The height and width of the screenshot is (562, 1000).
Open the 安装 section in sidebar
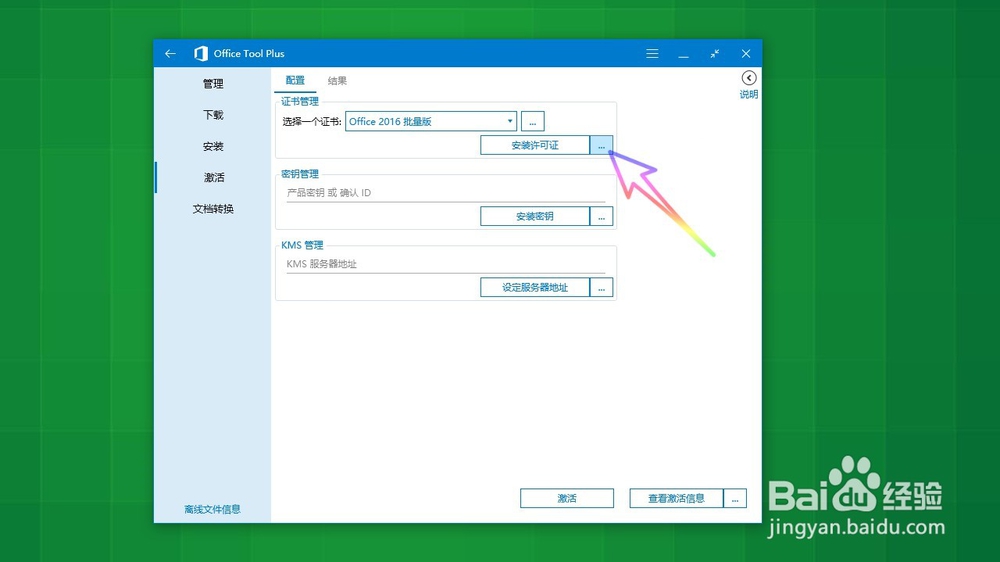click(x=213, y=146)
